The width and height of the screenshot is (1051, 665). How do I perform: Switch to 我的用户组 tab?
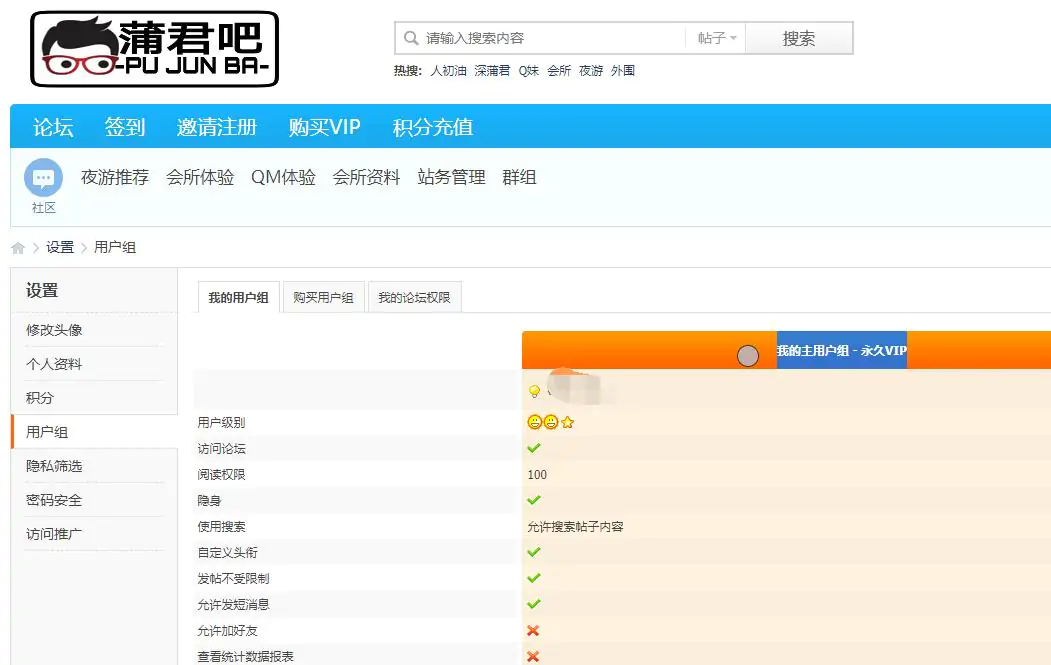pyautogui.click(x=239, y=297)
